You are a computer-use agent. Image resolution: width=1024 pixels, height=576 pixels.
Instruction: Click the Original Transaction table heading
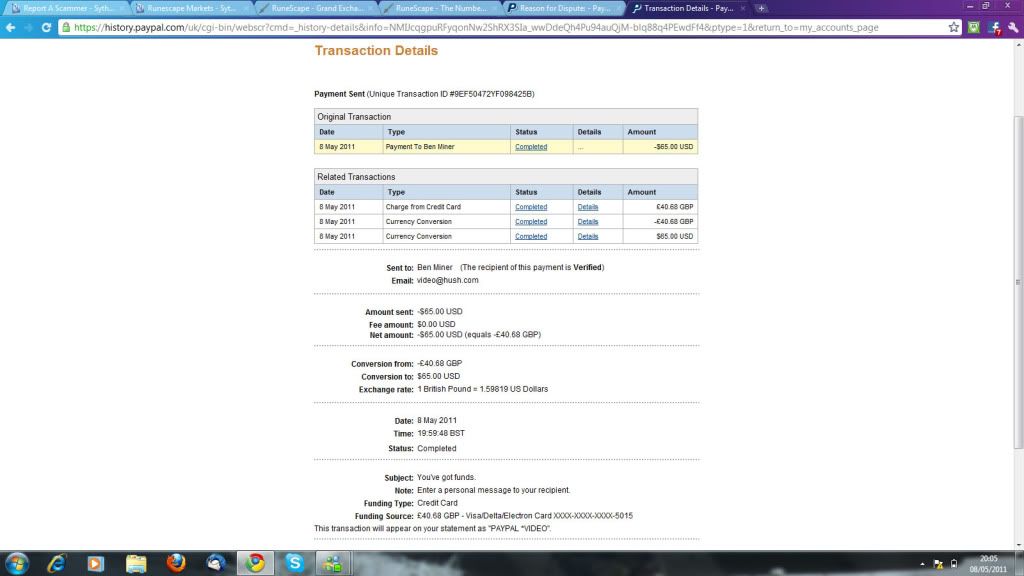click(354, 117)
